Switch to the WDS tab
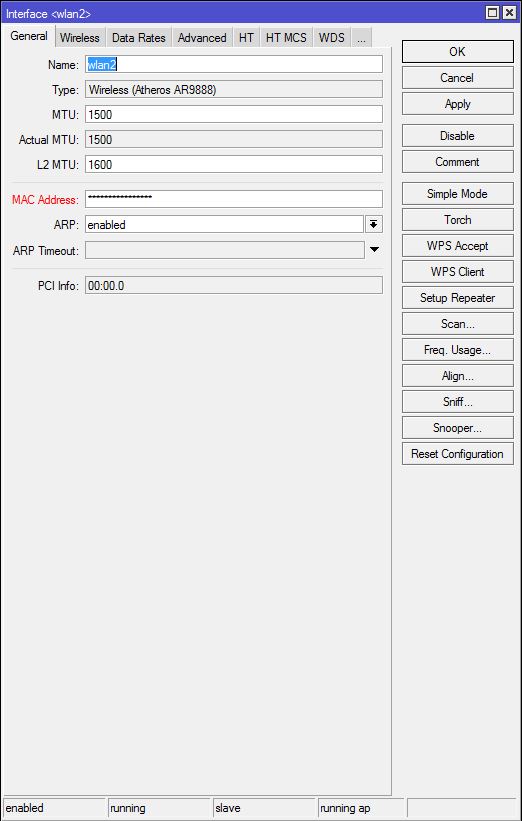Image resolution: width=522 pixels, height=821 pixels. tap(331, 38)
